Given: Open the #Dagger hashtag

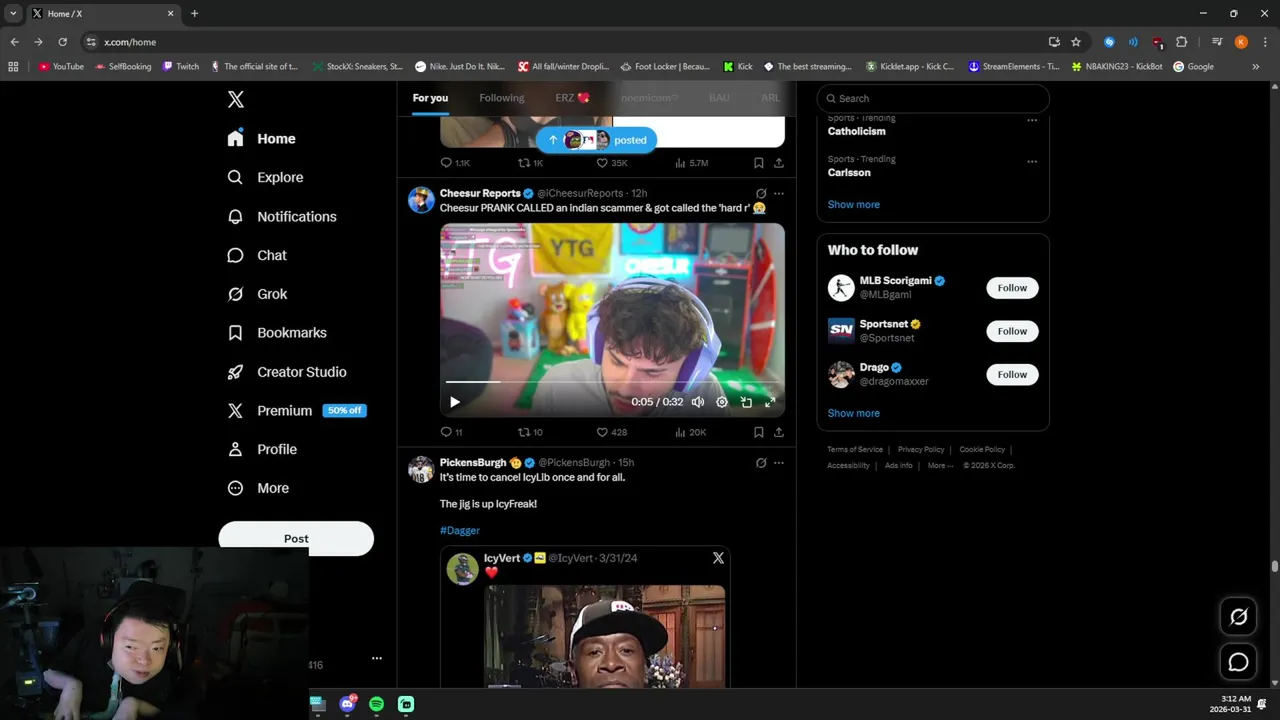Looking at the screenshot, I should (460, 530).
